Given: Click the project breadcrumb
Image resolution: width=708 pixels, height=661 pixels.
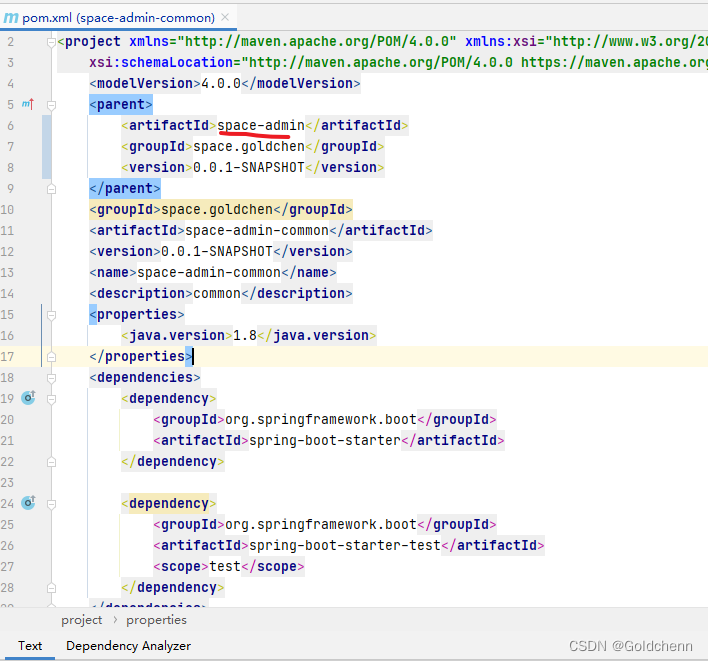Looking at the screenshot, I should tap(82, 620).
